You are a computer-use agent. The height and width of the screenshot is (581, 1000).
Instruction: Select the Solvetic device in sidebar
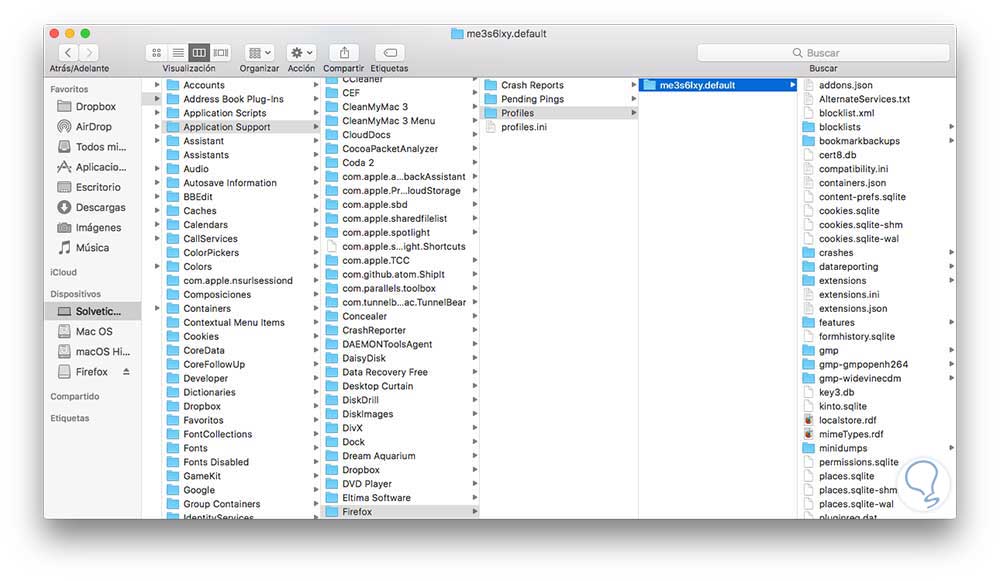point(93,311)
